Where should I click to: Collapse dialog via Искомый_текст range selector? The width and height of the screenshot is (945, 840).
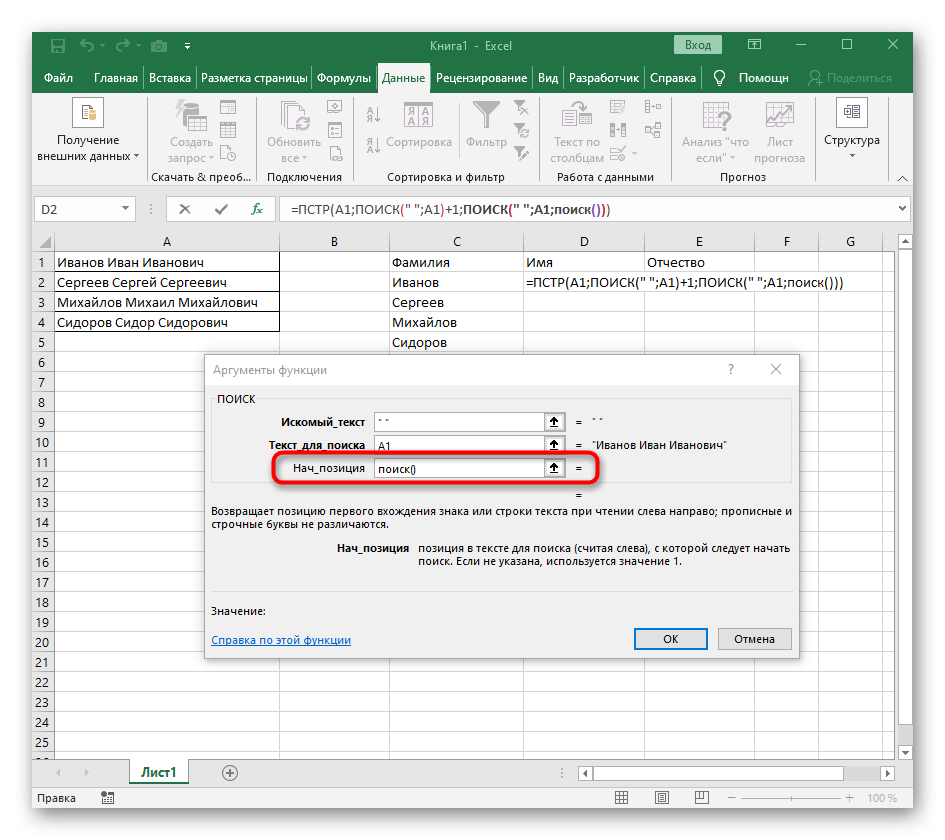click(552, 422)
